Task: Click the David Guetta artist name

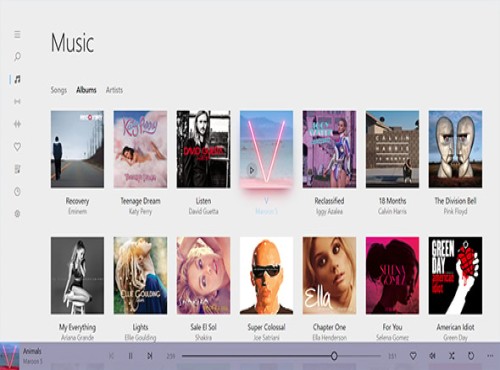Action: tap(203, 212)
